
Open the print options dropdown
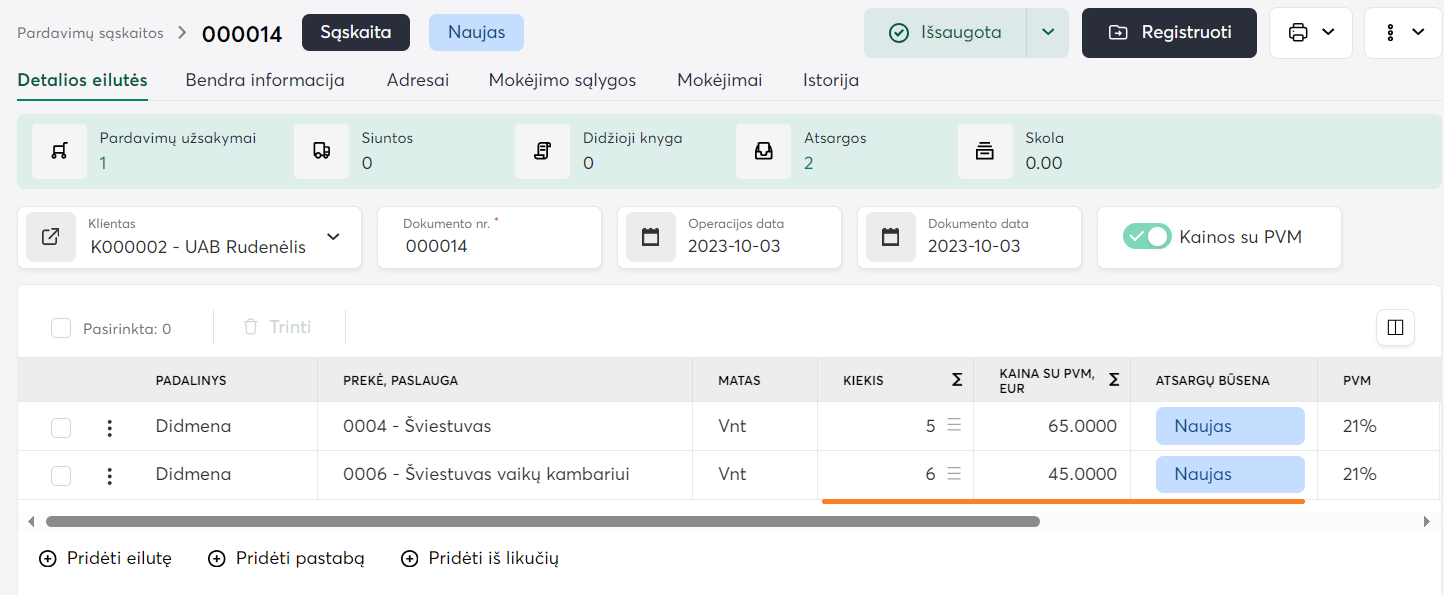point(1311,32)
